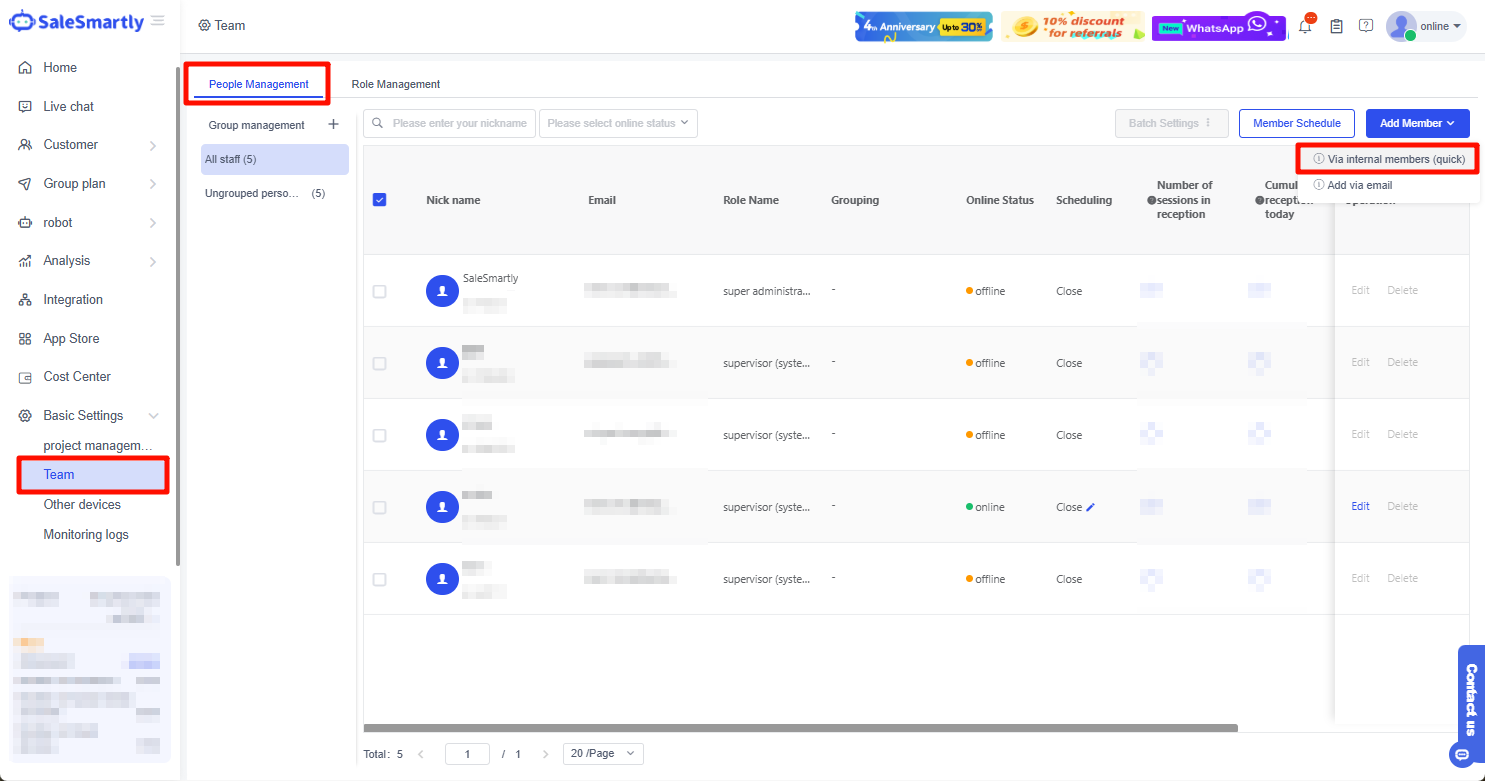Collapse sidebar with the hamburger menu icon
This screenshot has width=1485, height=781.
pos(158,21)
